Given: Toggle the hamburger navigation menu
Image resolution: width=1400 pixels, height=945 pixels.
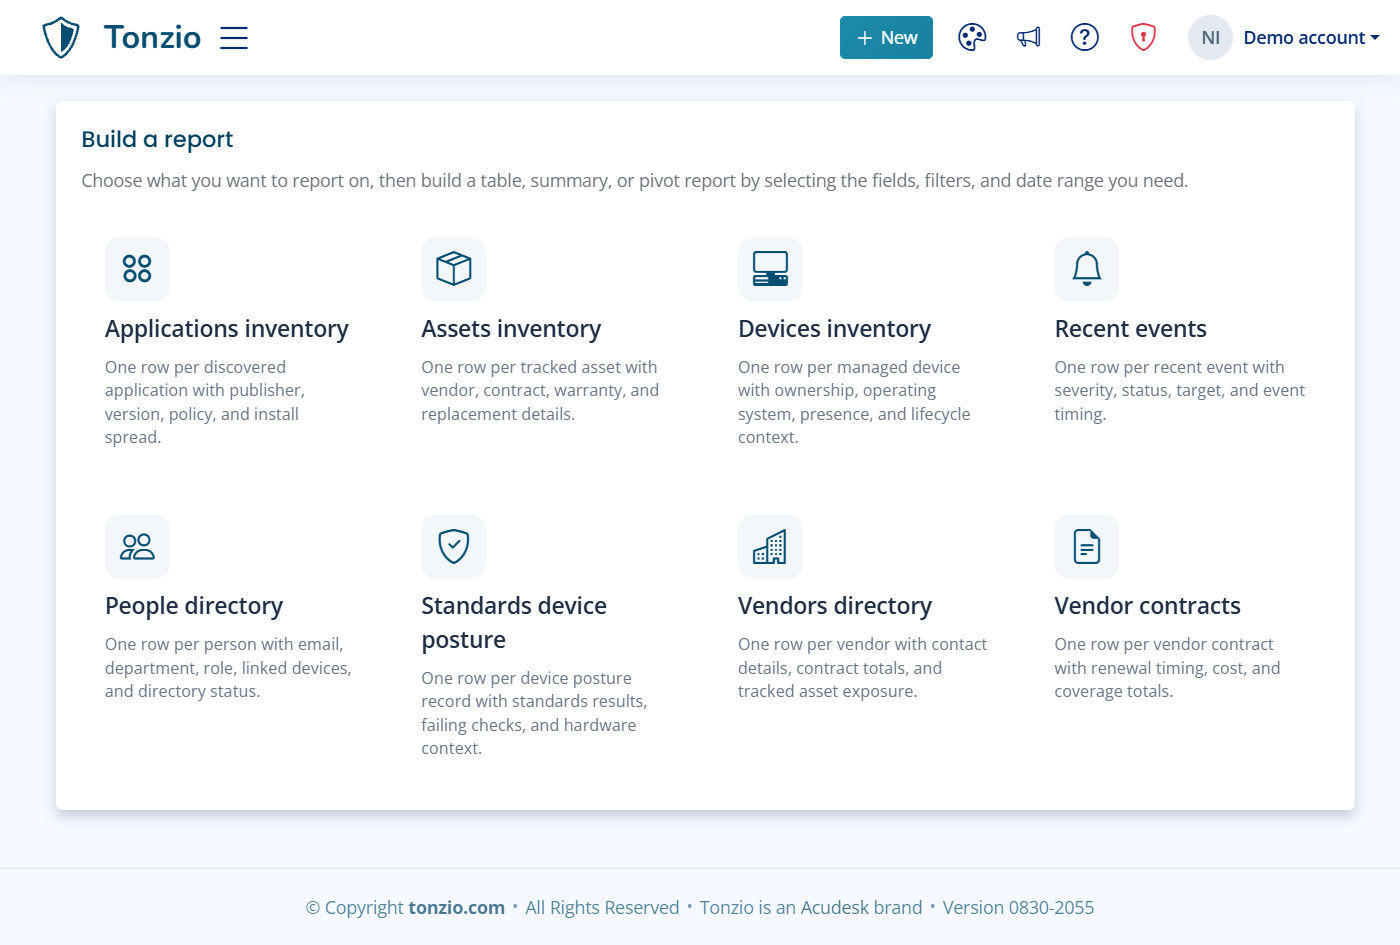Looking at the screenshot, I should click(234, 38).
